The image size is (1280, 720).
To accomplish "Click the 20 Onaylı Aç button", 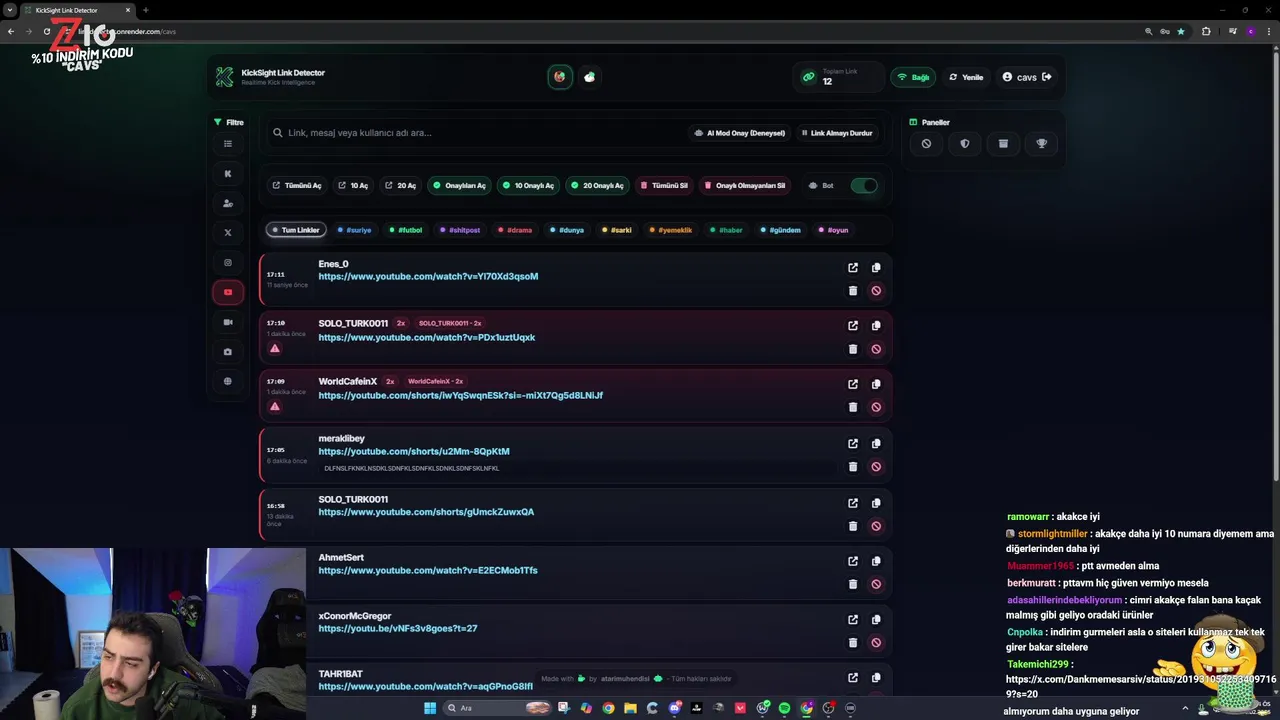I will [x=597, y=186].
